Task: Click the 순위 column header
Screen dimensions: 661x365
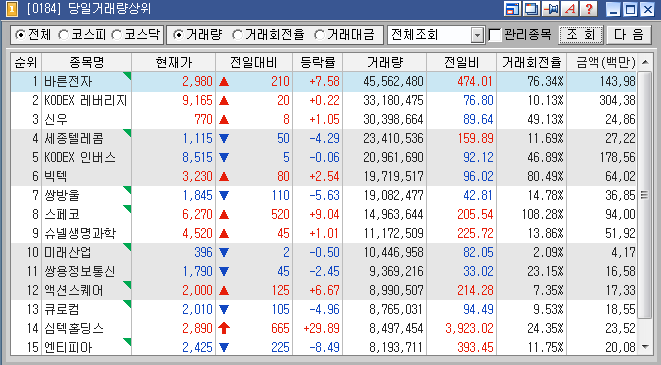Action: pyautogui.click(x=26, y=62)
